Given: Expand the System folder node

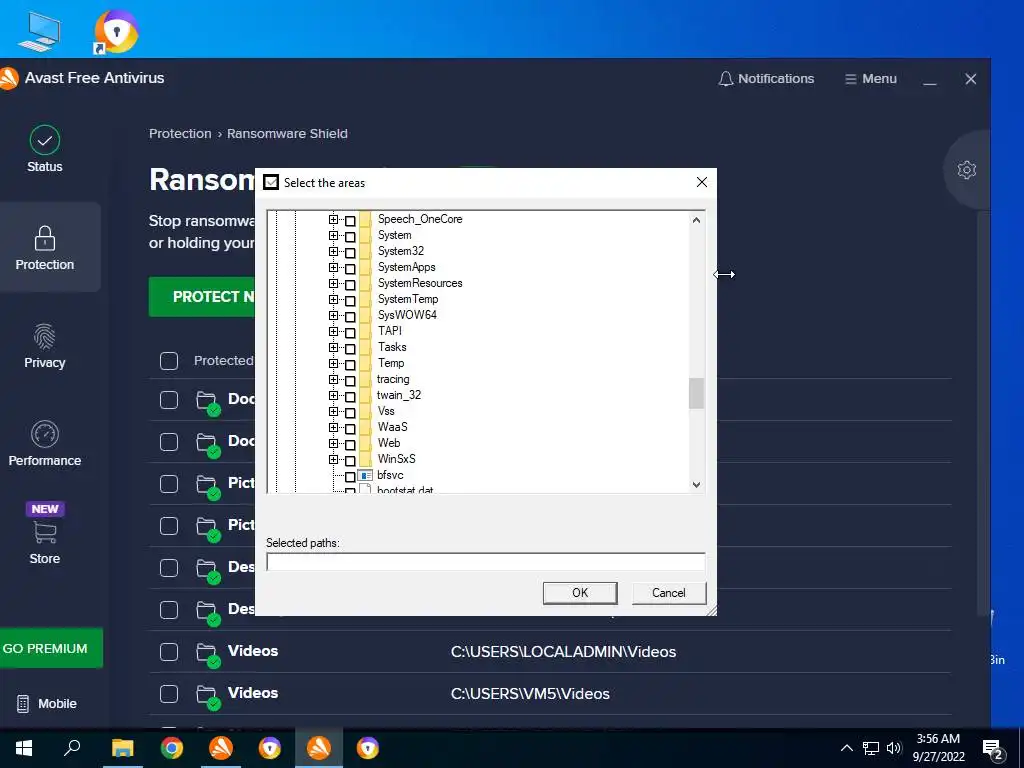Looking at the screenshot, I should [334, 236].
